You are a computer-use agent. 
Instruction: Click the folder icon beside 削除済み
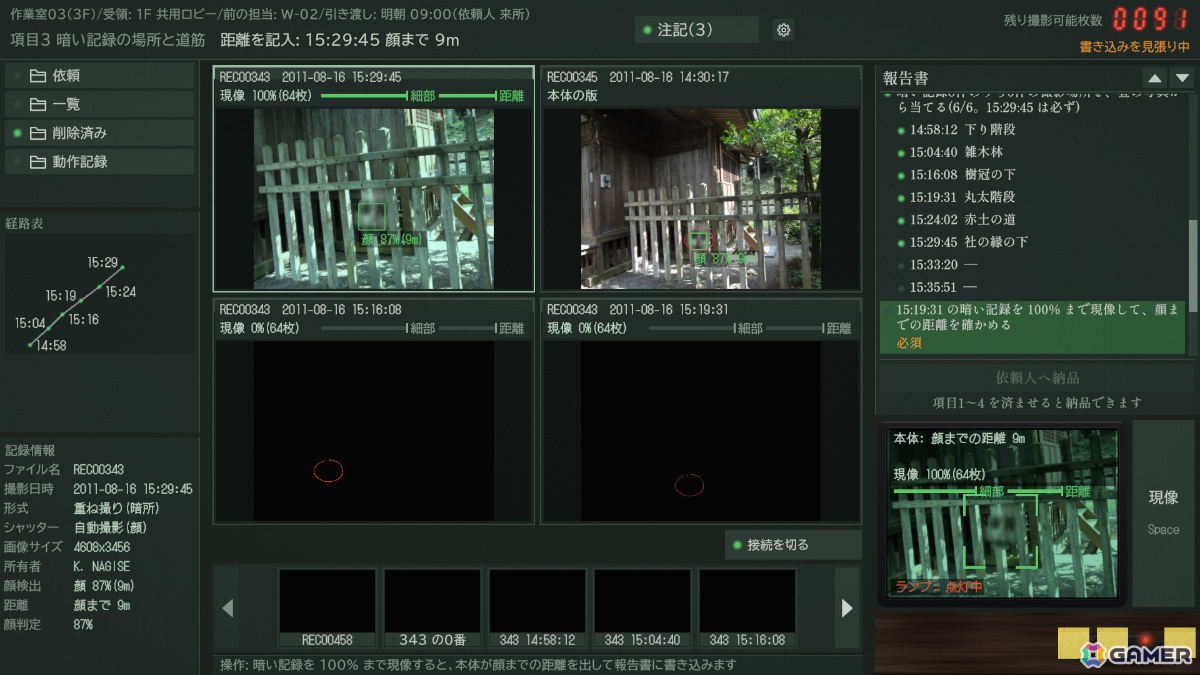(x=38, y=132)
